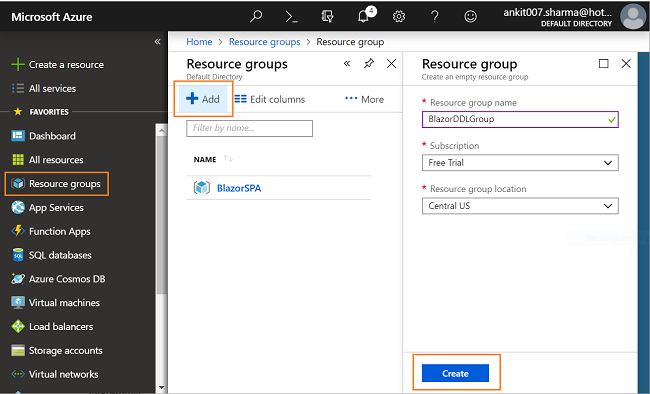Open the More options menu
This screenshot has width=650, height=394.
click(364, 99)
